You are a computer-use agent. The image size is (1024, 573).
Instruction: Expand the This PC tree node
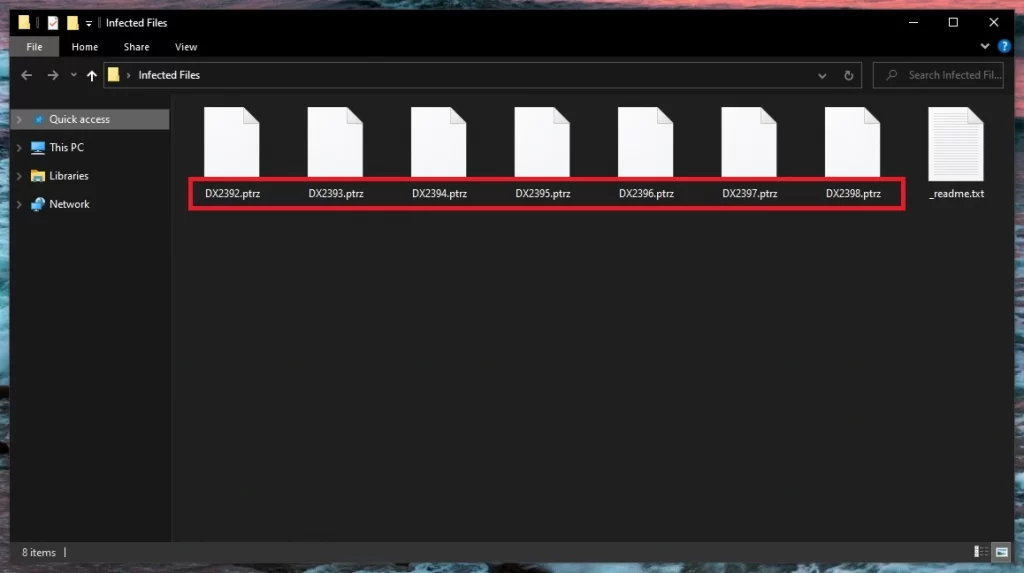19,148
